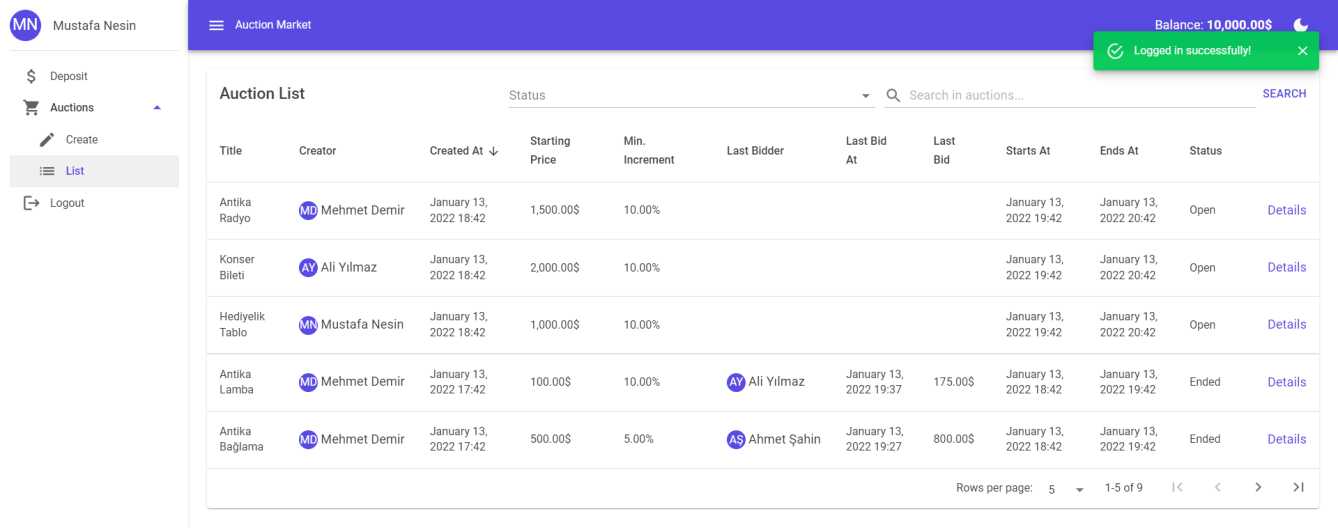
Task: Click MD avatar in the Antika Radyo row
Action: click(x=308, y=210)
